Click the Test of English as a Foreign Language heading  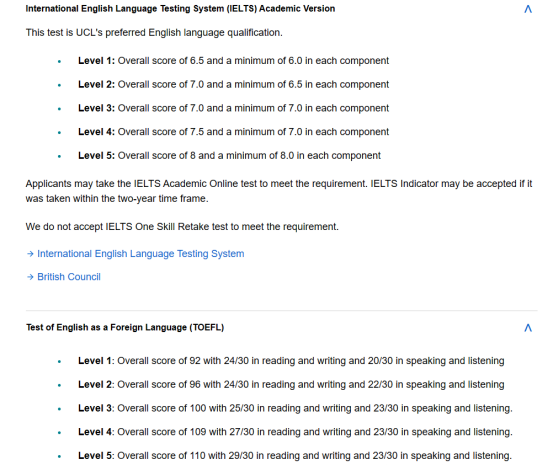tap(125, 328)
